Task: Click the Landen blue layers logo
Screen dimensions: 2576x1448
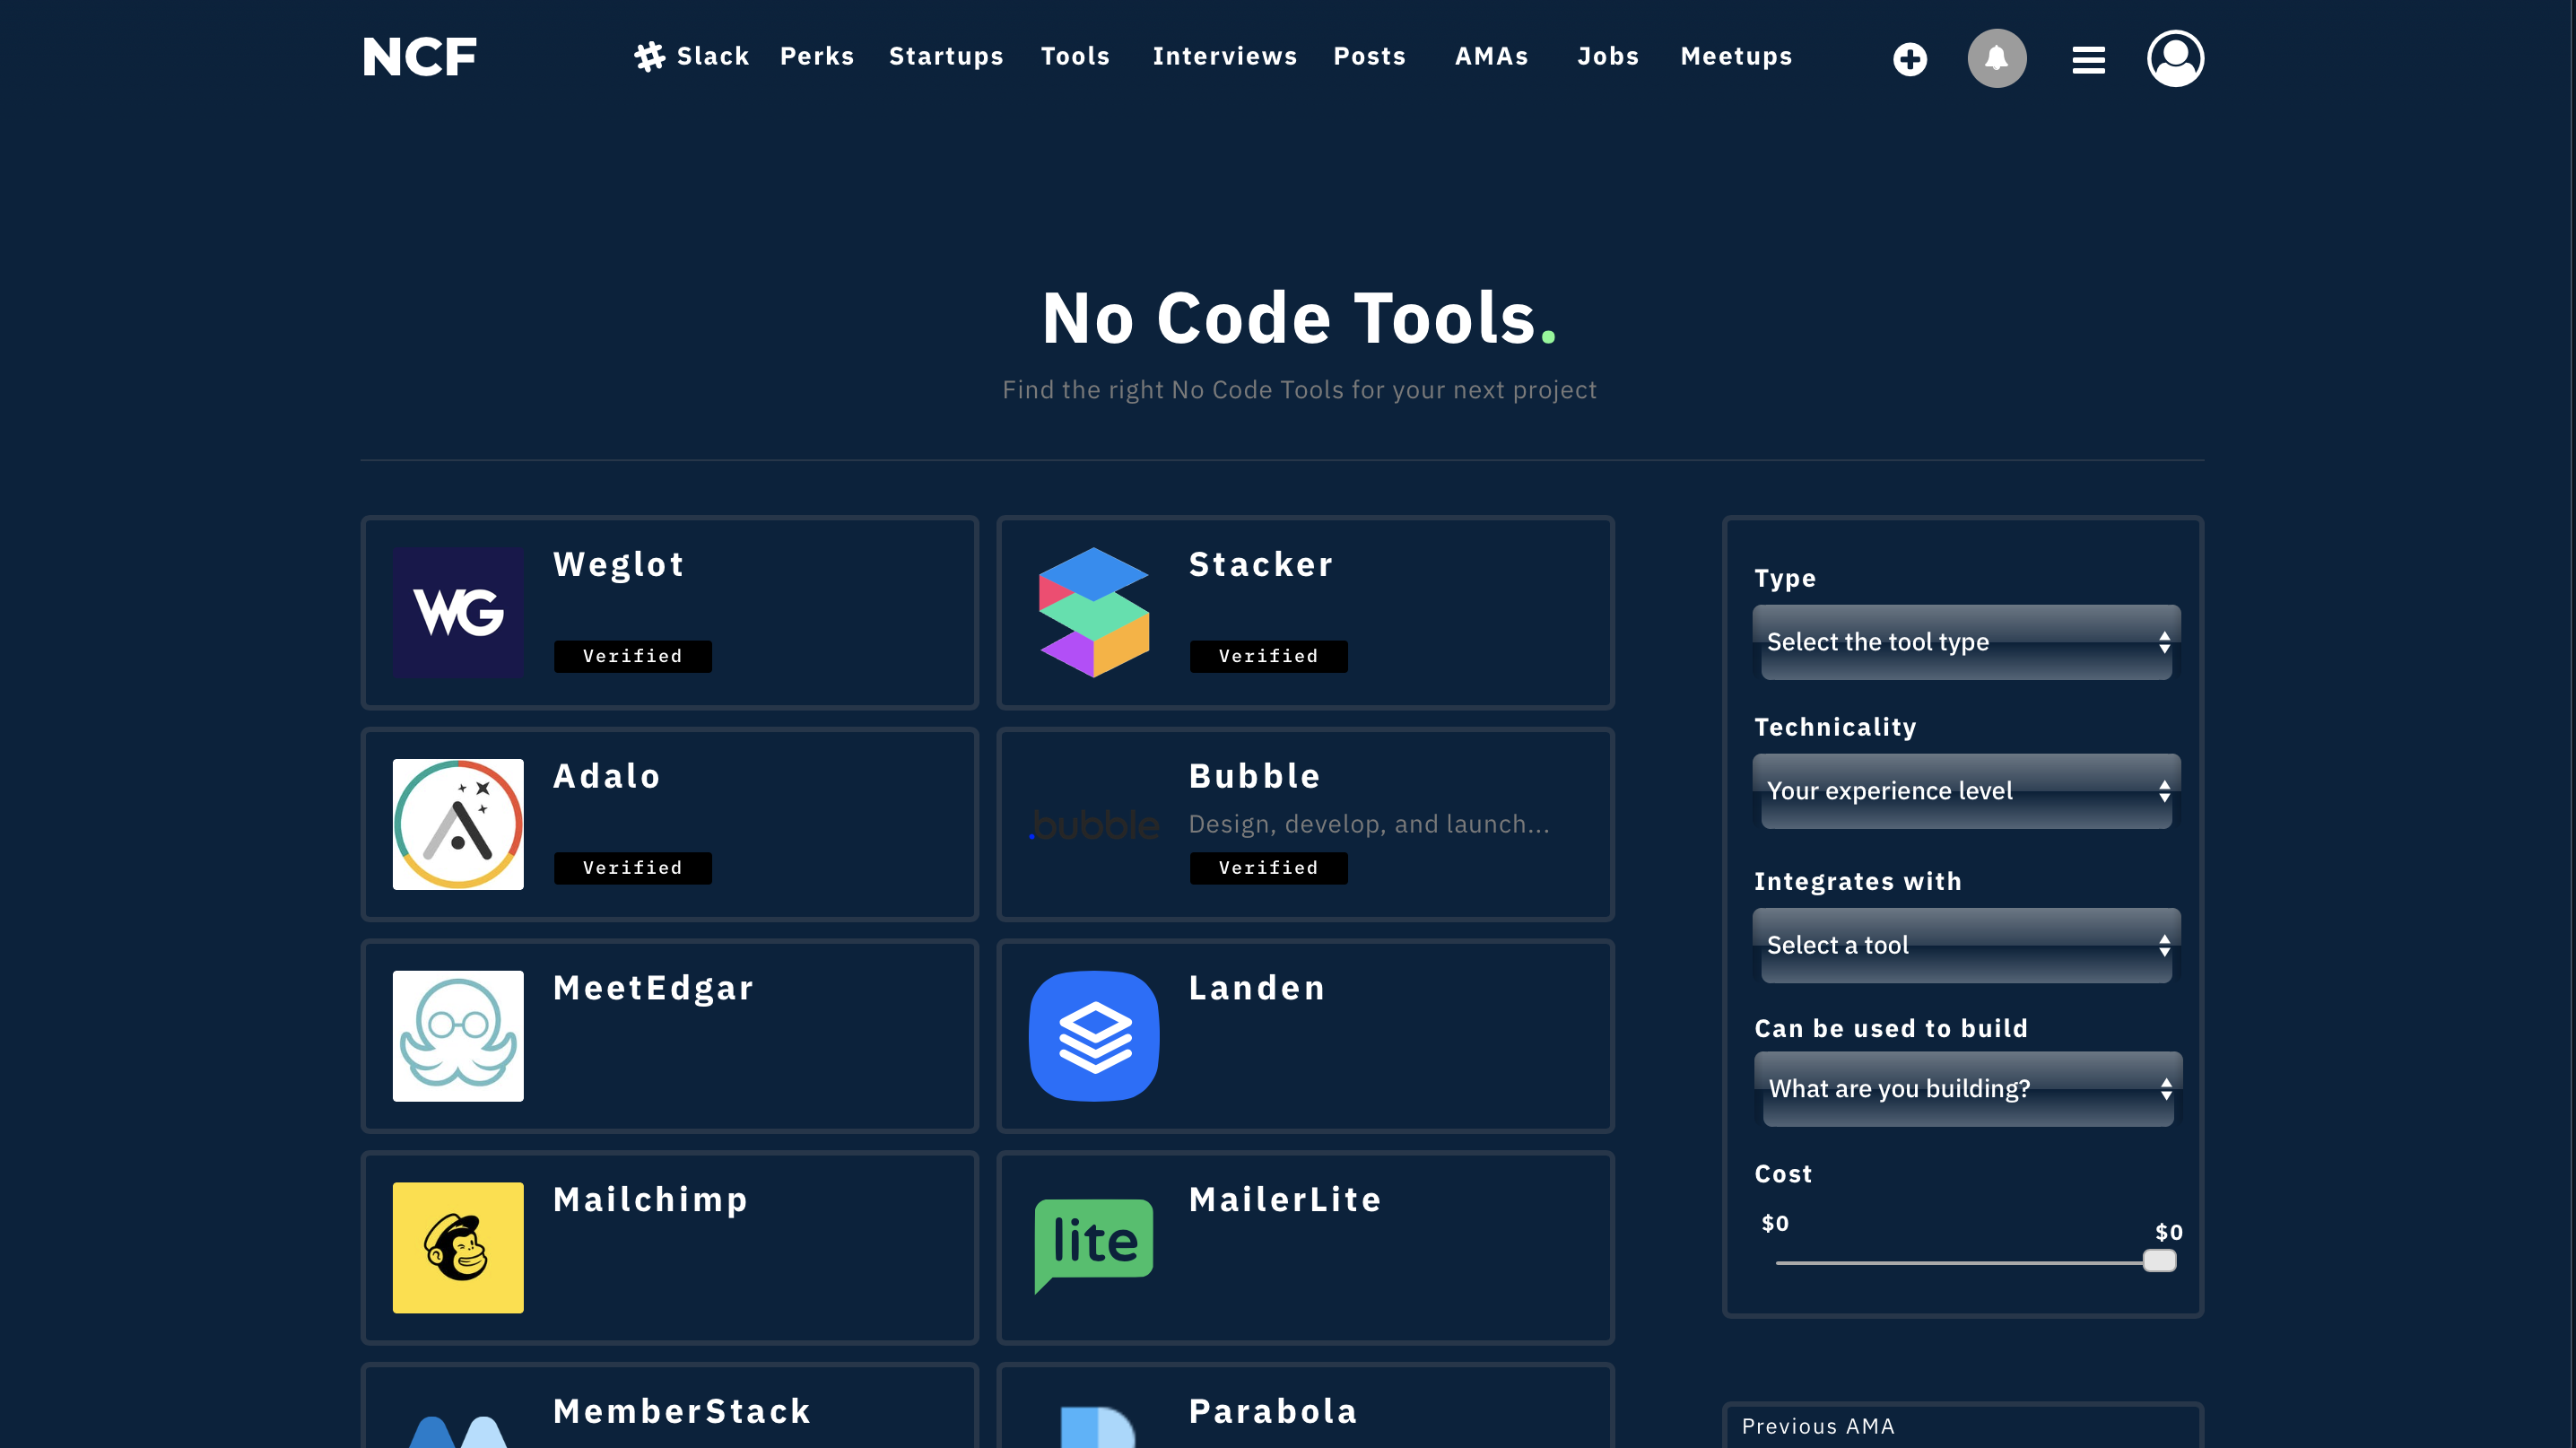Action: 1094,1036
